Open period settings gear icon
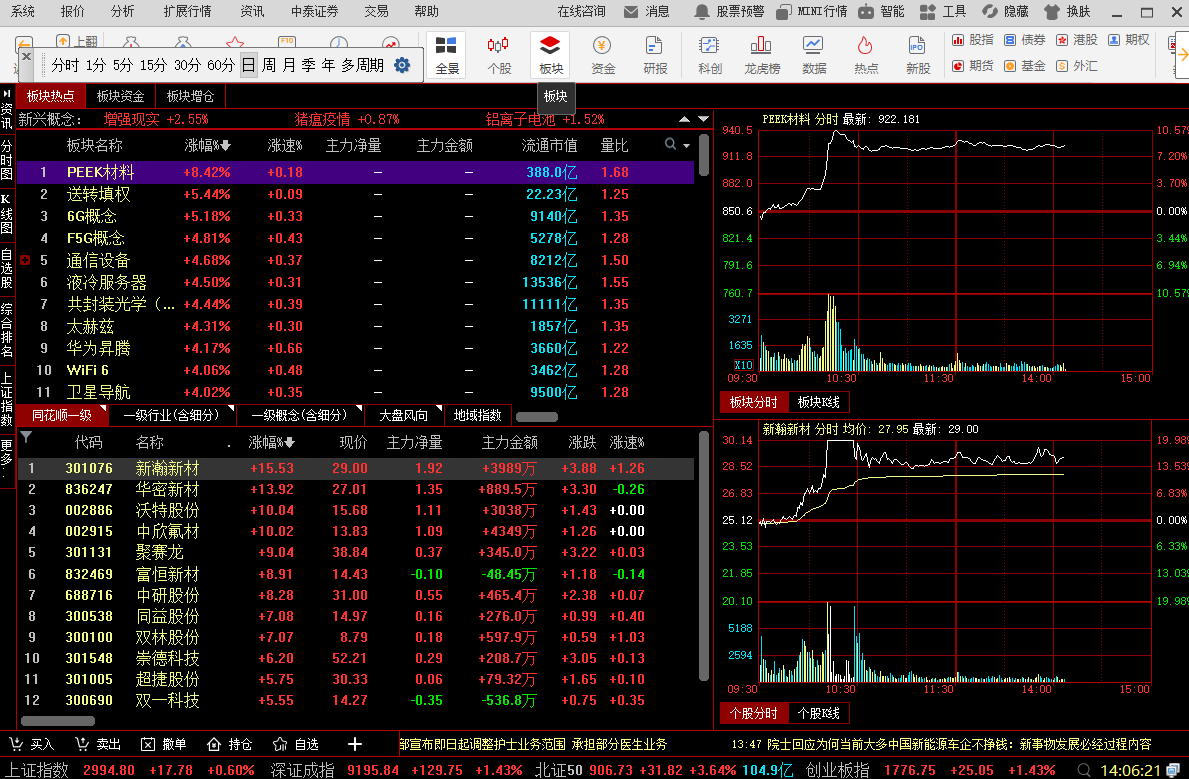Screen dimensions: 1189x779 (402, 65)
